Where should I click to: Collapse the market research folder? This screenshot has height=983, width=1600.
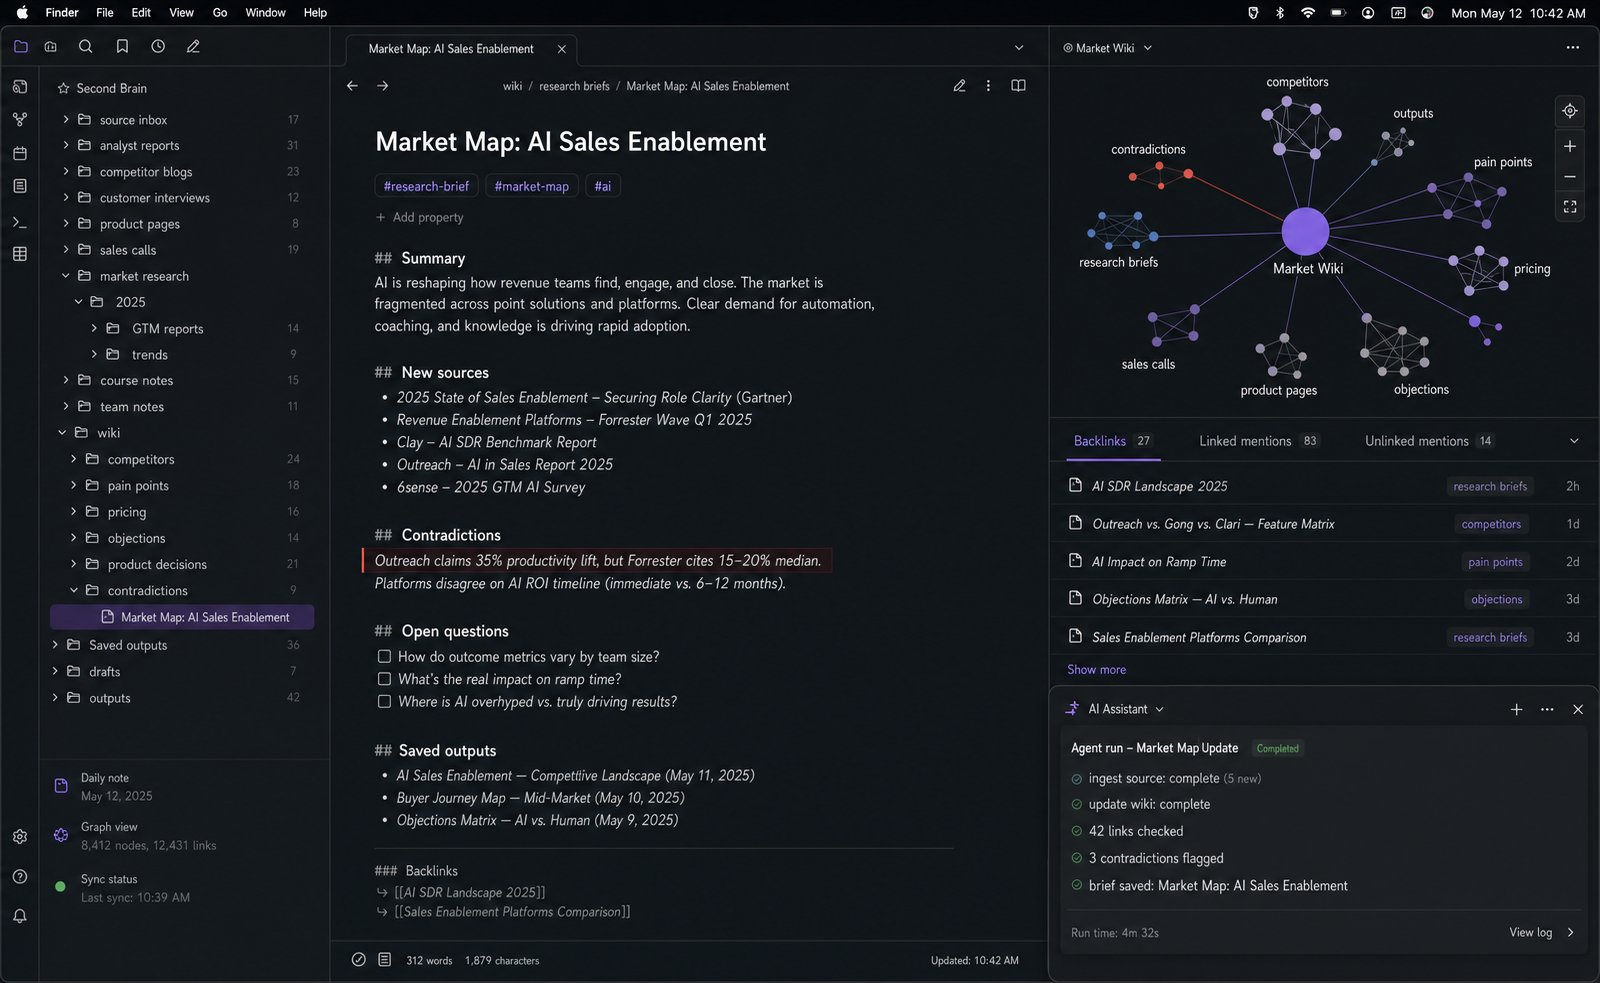tap(66, 276)
